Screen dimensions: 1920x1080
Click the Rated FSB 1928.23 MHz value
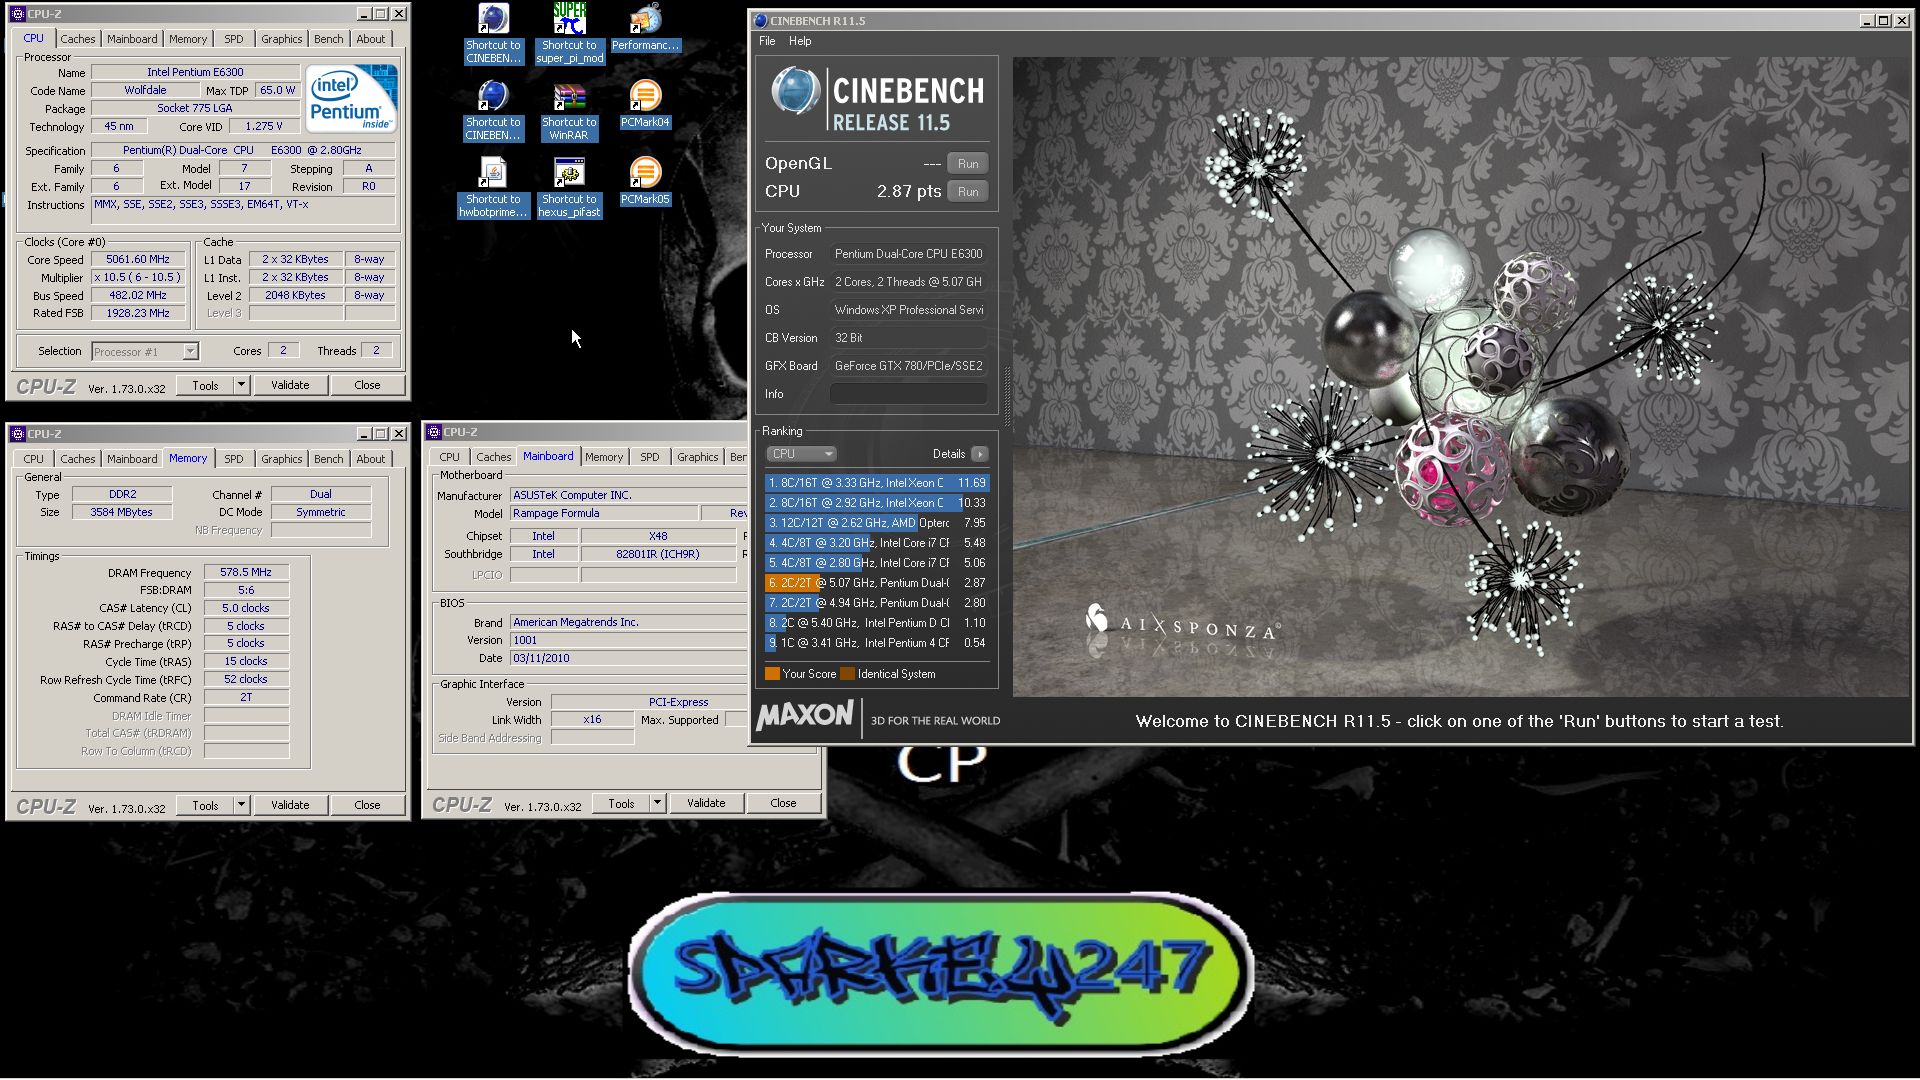click(138, 313)
